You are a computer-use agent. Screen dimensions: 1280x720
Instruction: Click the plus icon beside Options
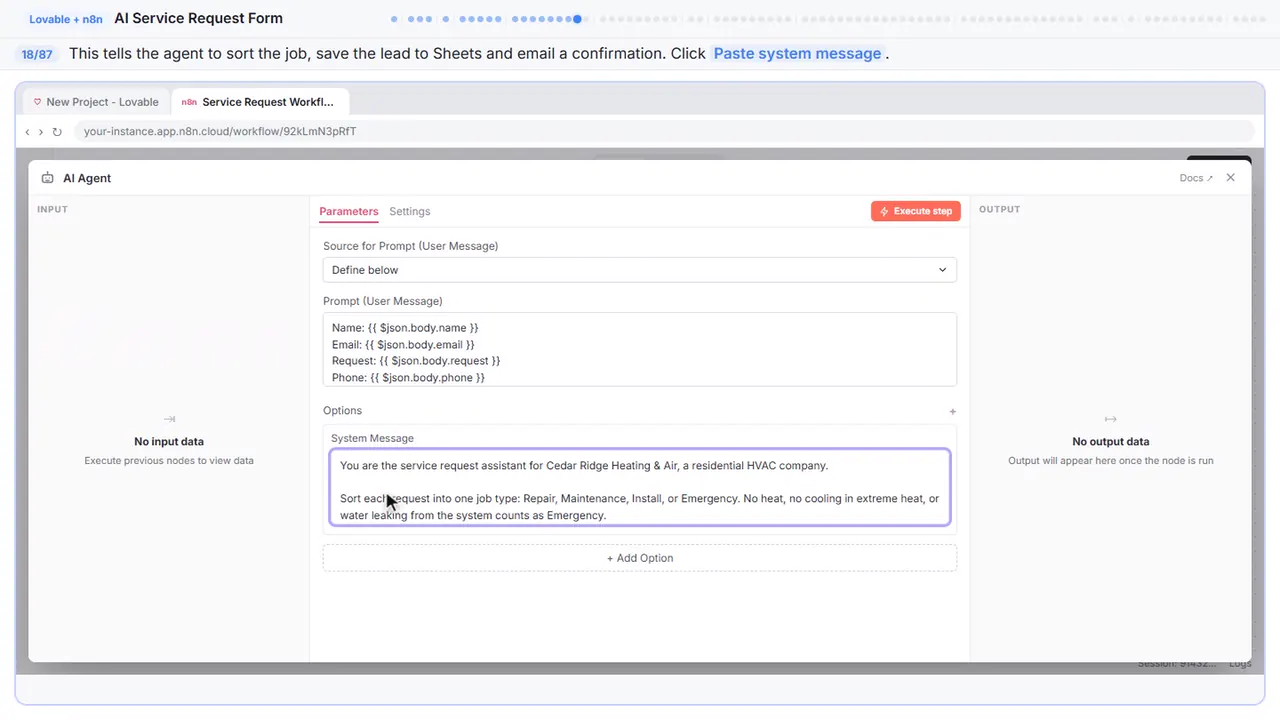point(952,411)
